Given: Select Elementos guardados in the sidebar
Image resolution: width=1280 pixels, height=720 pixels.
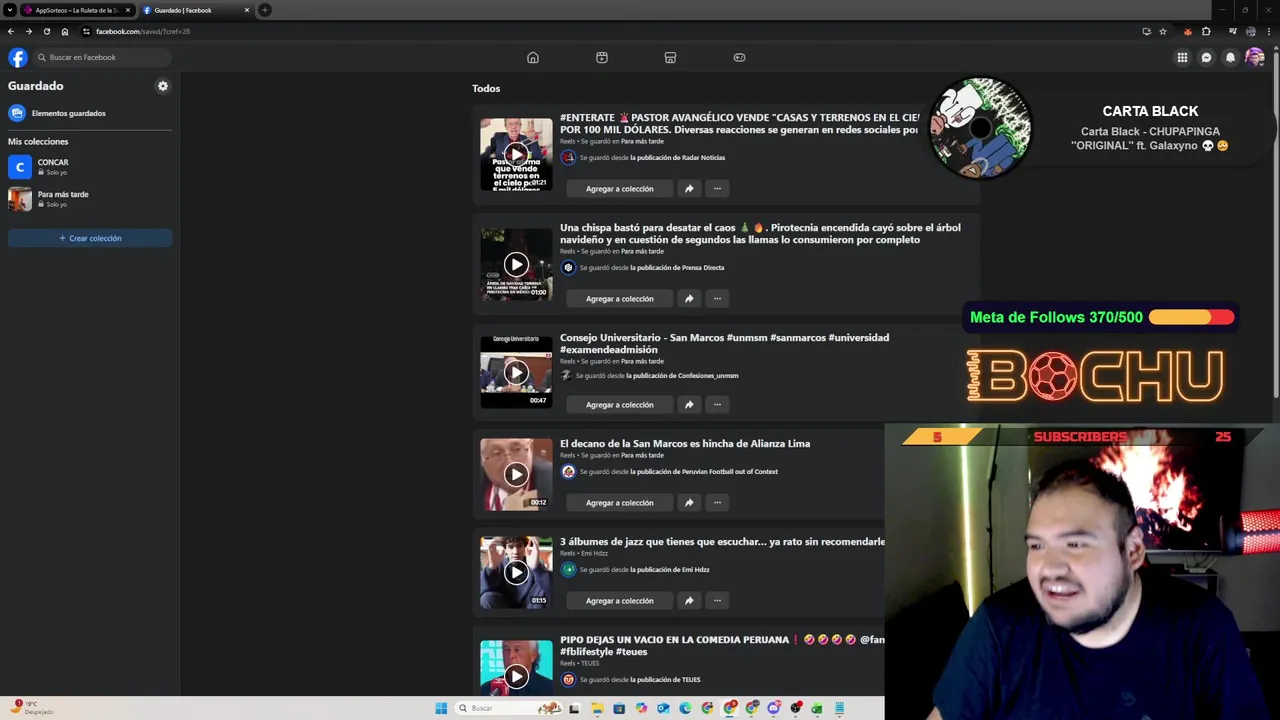Looking at the screenshot, I should (90, 113).
